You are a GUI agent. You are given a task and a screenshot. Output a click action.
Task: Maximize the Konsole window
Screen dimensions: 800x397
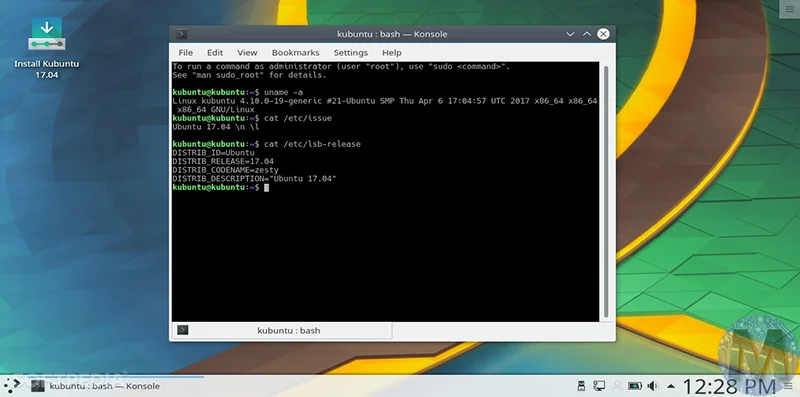pyautogui.click(x=587, y=34)
